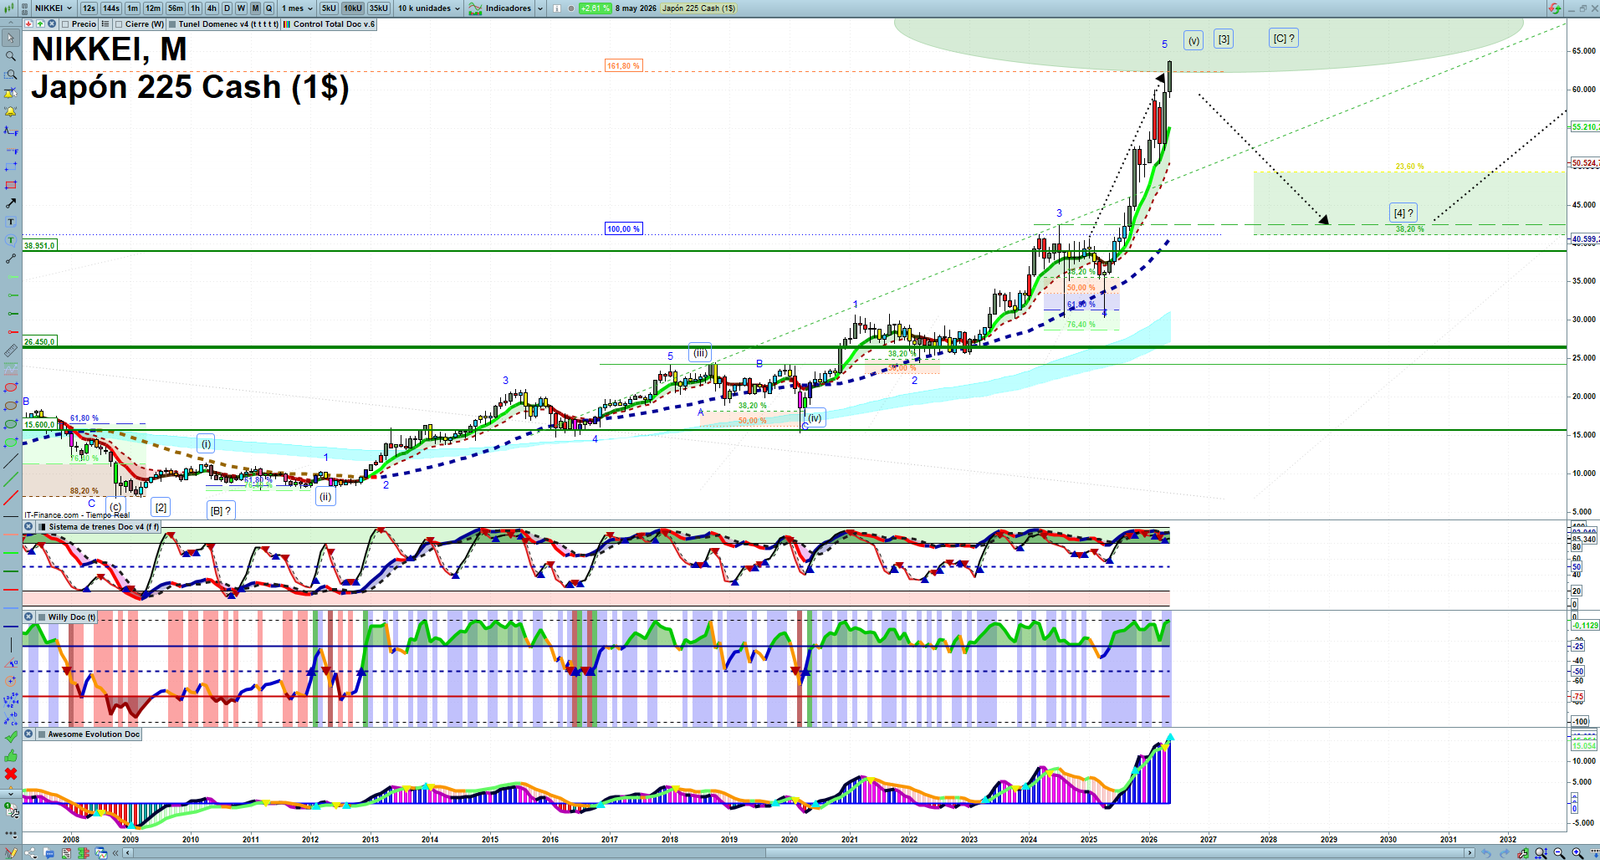
Task: Click the info icon beside Indicadores
Action: (x=557, y=8)
